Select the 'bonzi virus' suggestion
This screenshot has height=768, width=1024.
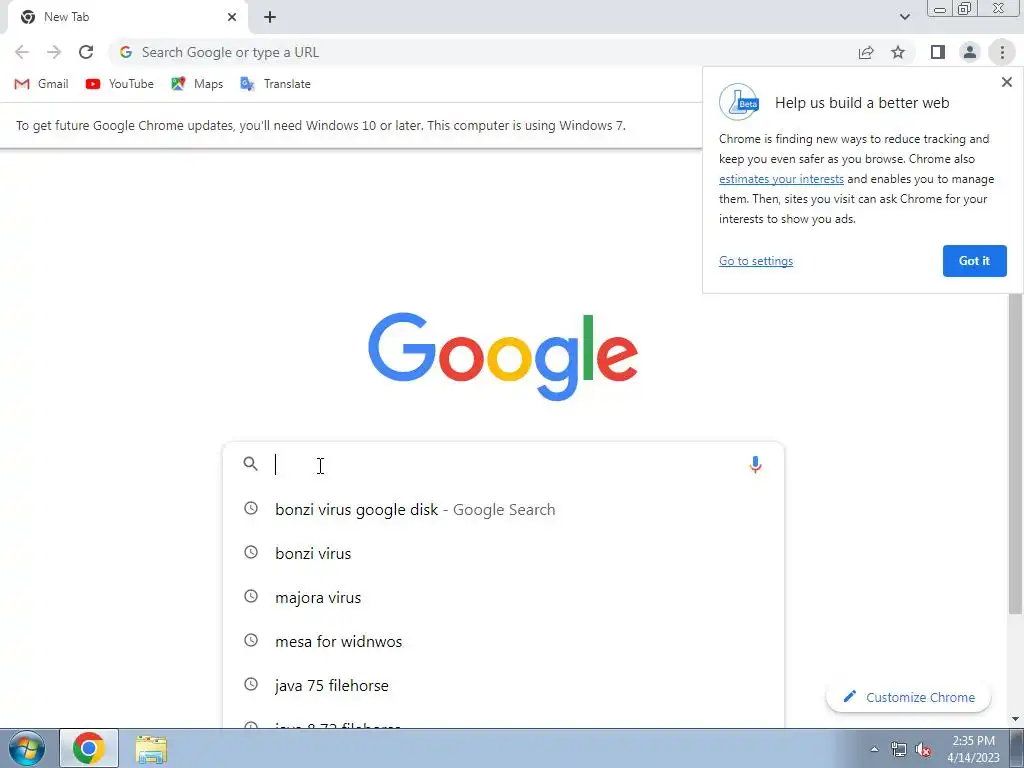point(503,553)
